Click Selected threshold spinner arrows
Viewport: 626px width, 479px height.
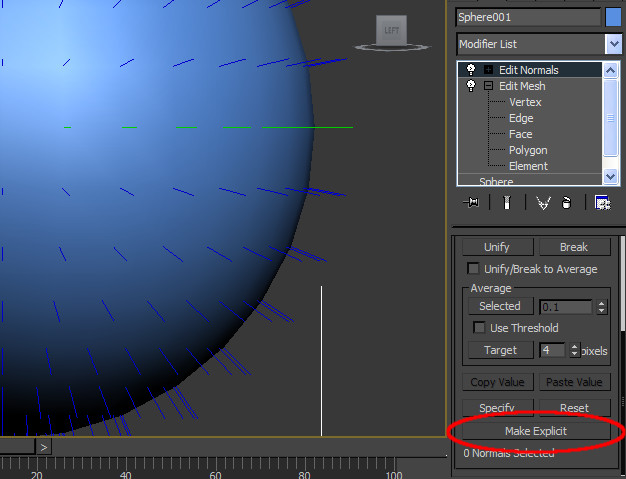(x=601, y=307)
